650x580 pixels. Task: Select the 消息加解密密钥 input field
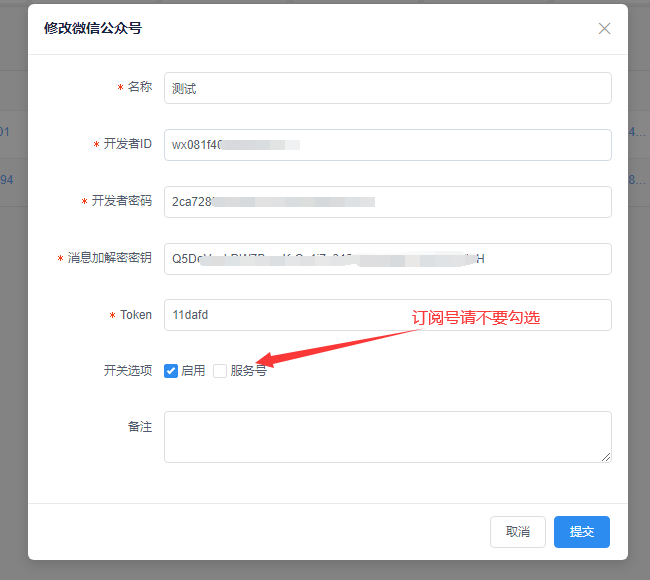coord(388,259)
